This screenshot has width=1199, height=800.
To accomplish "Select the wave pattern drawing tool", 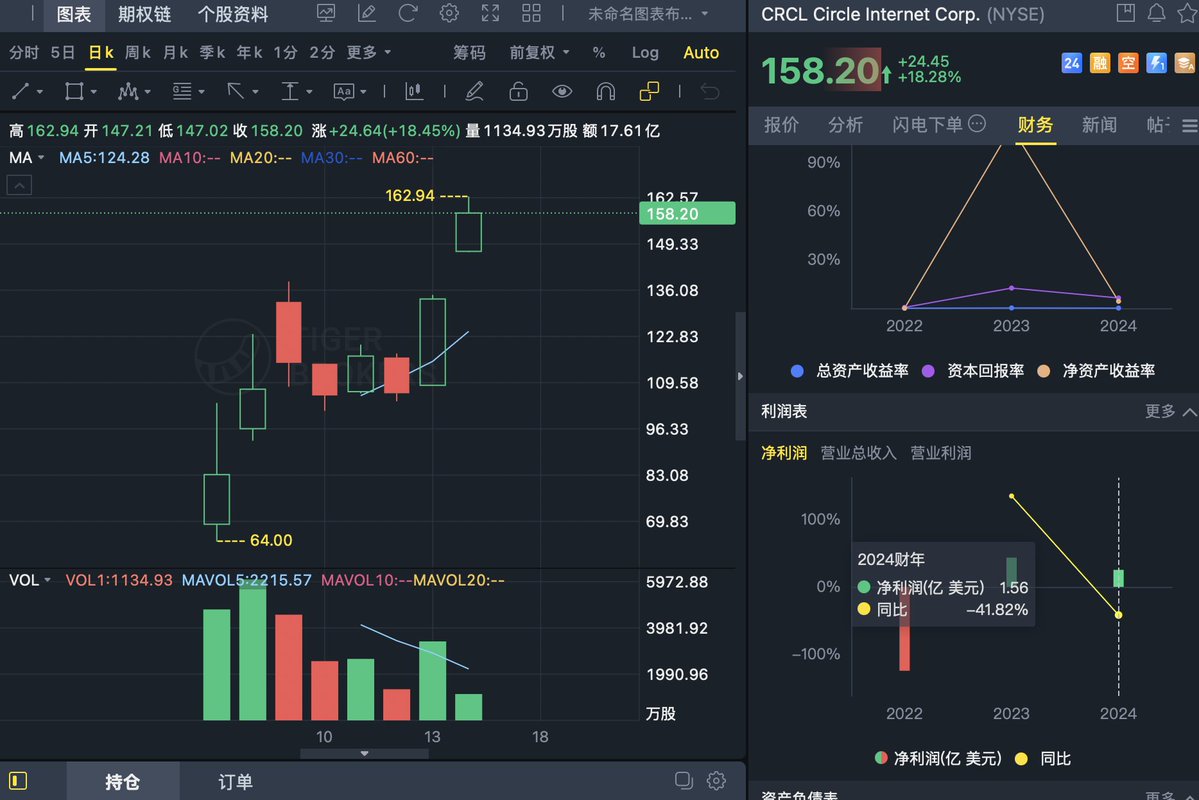I will [128, 92].
